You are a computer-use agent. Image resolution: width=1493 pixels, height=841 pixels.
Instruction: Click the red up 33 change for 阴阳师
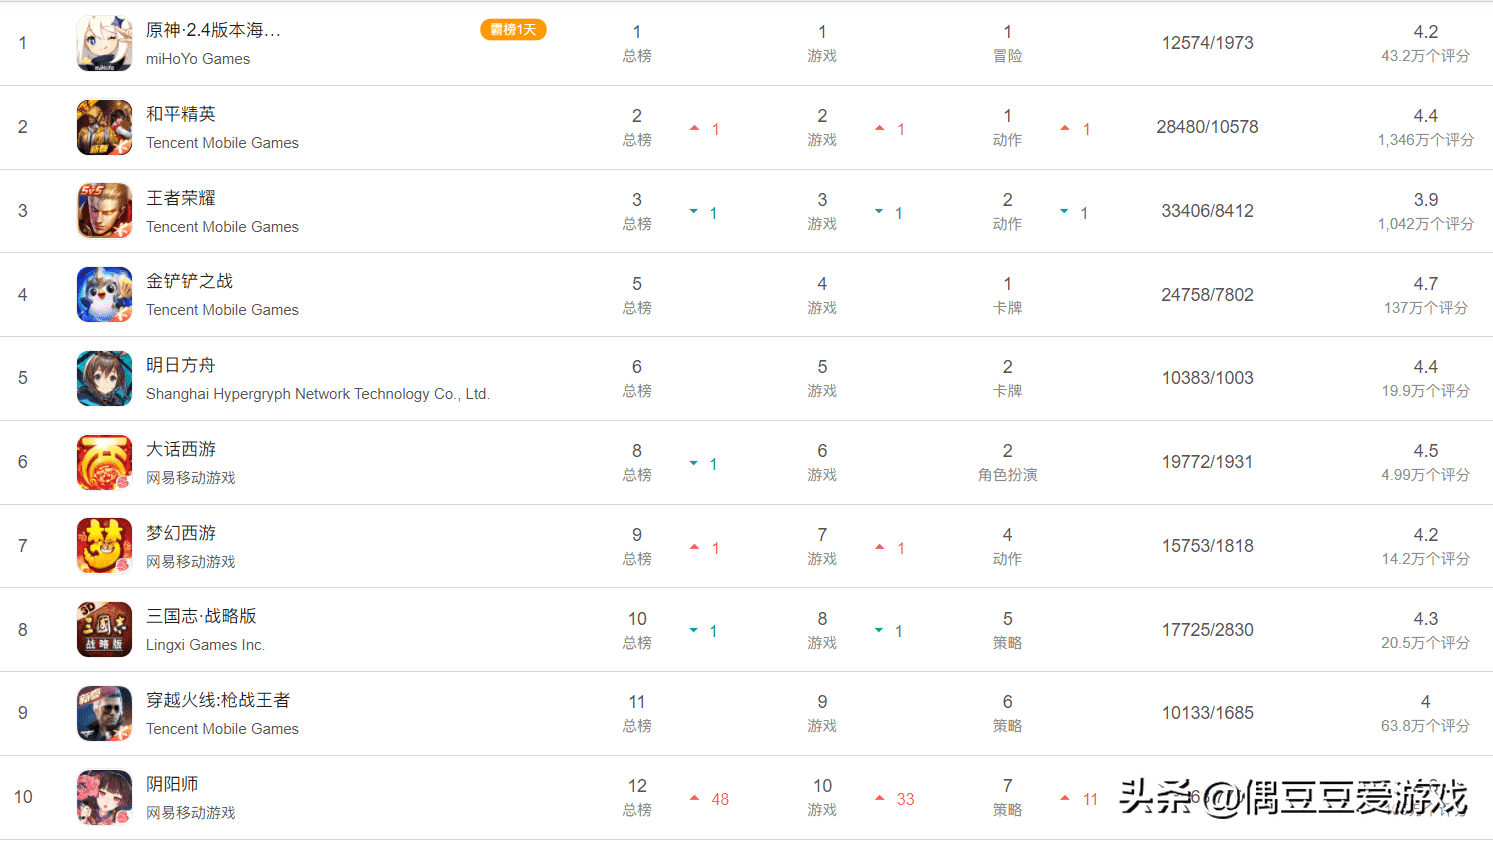click(895, 799)
